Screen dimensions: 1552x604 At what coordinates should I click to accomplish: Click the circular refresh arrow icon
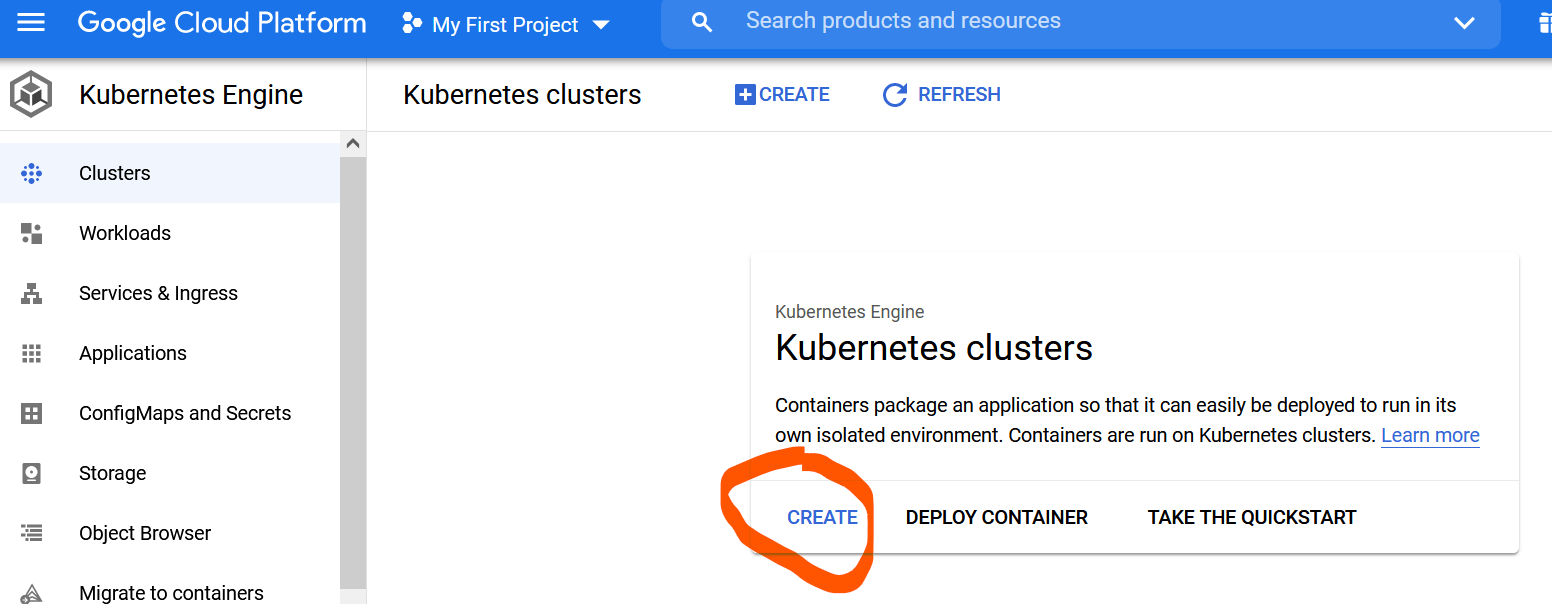(x=894, y=95)
